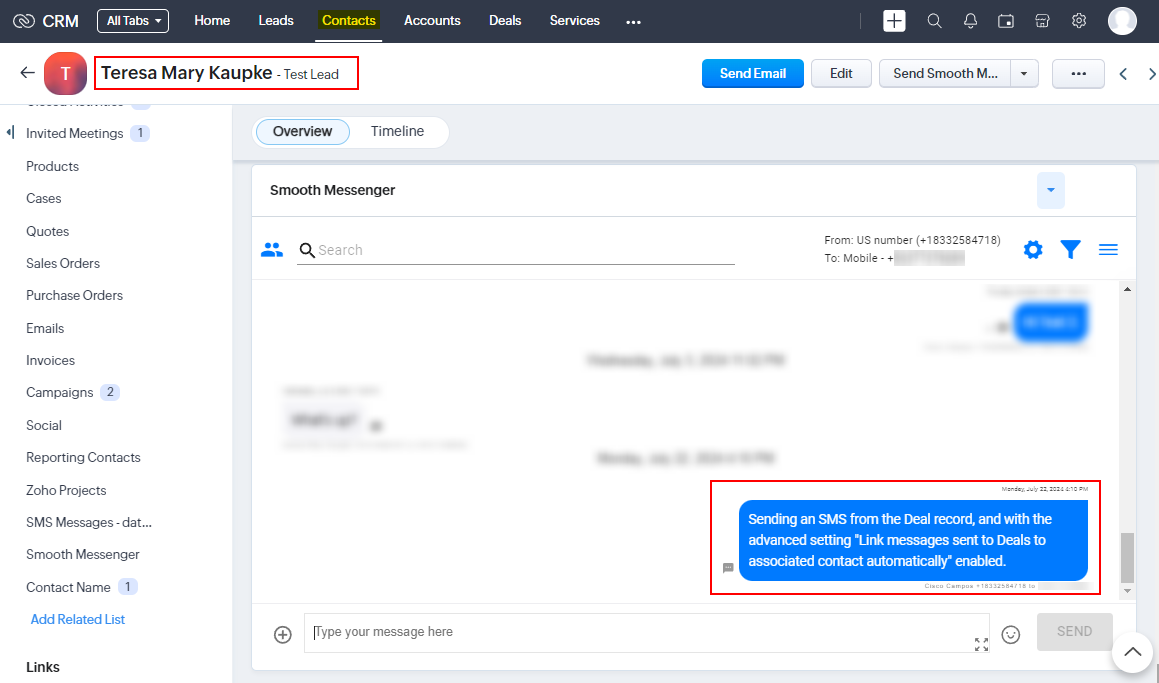Expand the message box fullscreen icon
1159x683 pixels.
[981, 645]
